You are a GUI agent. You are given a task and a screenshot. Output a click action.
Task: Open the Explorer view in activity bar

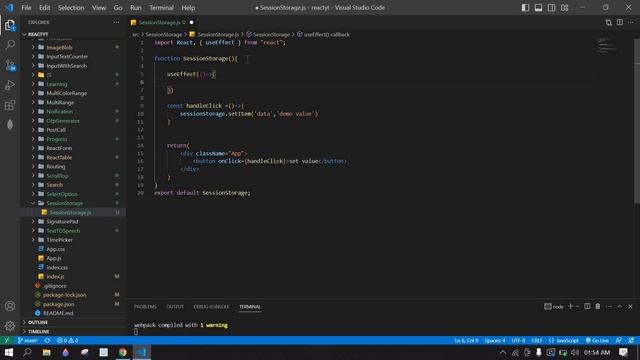click(10, 25)
